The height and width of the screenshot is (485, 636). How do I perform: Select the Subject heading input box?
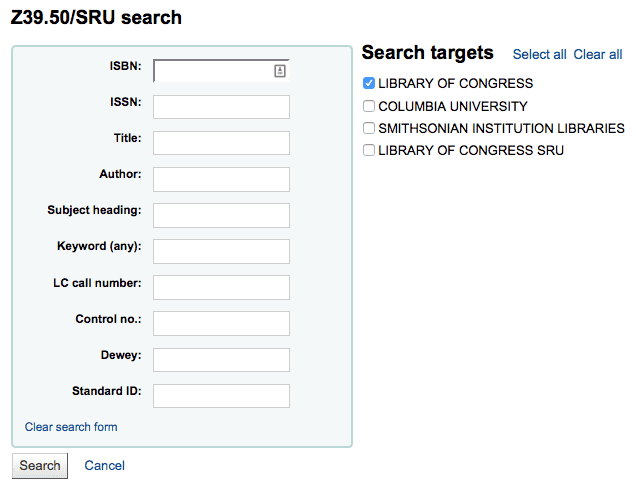click(x=221, y=215)
